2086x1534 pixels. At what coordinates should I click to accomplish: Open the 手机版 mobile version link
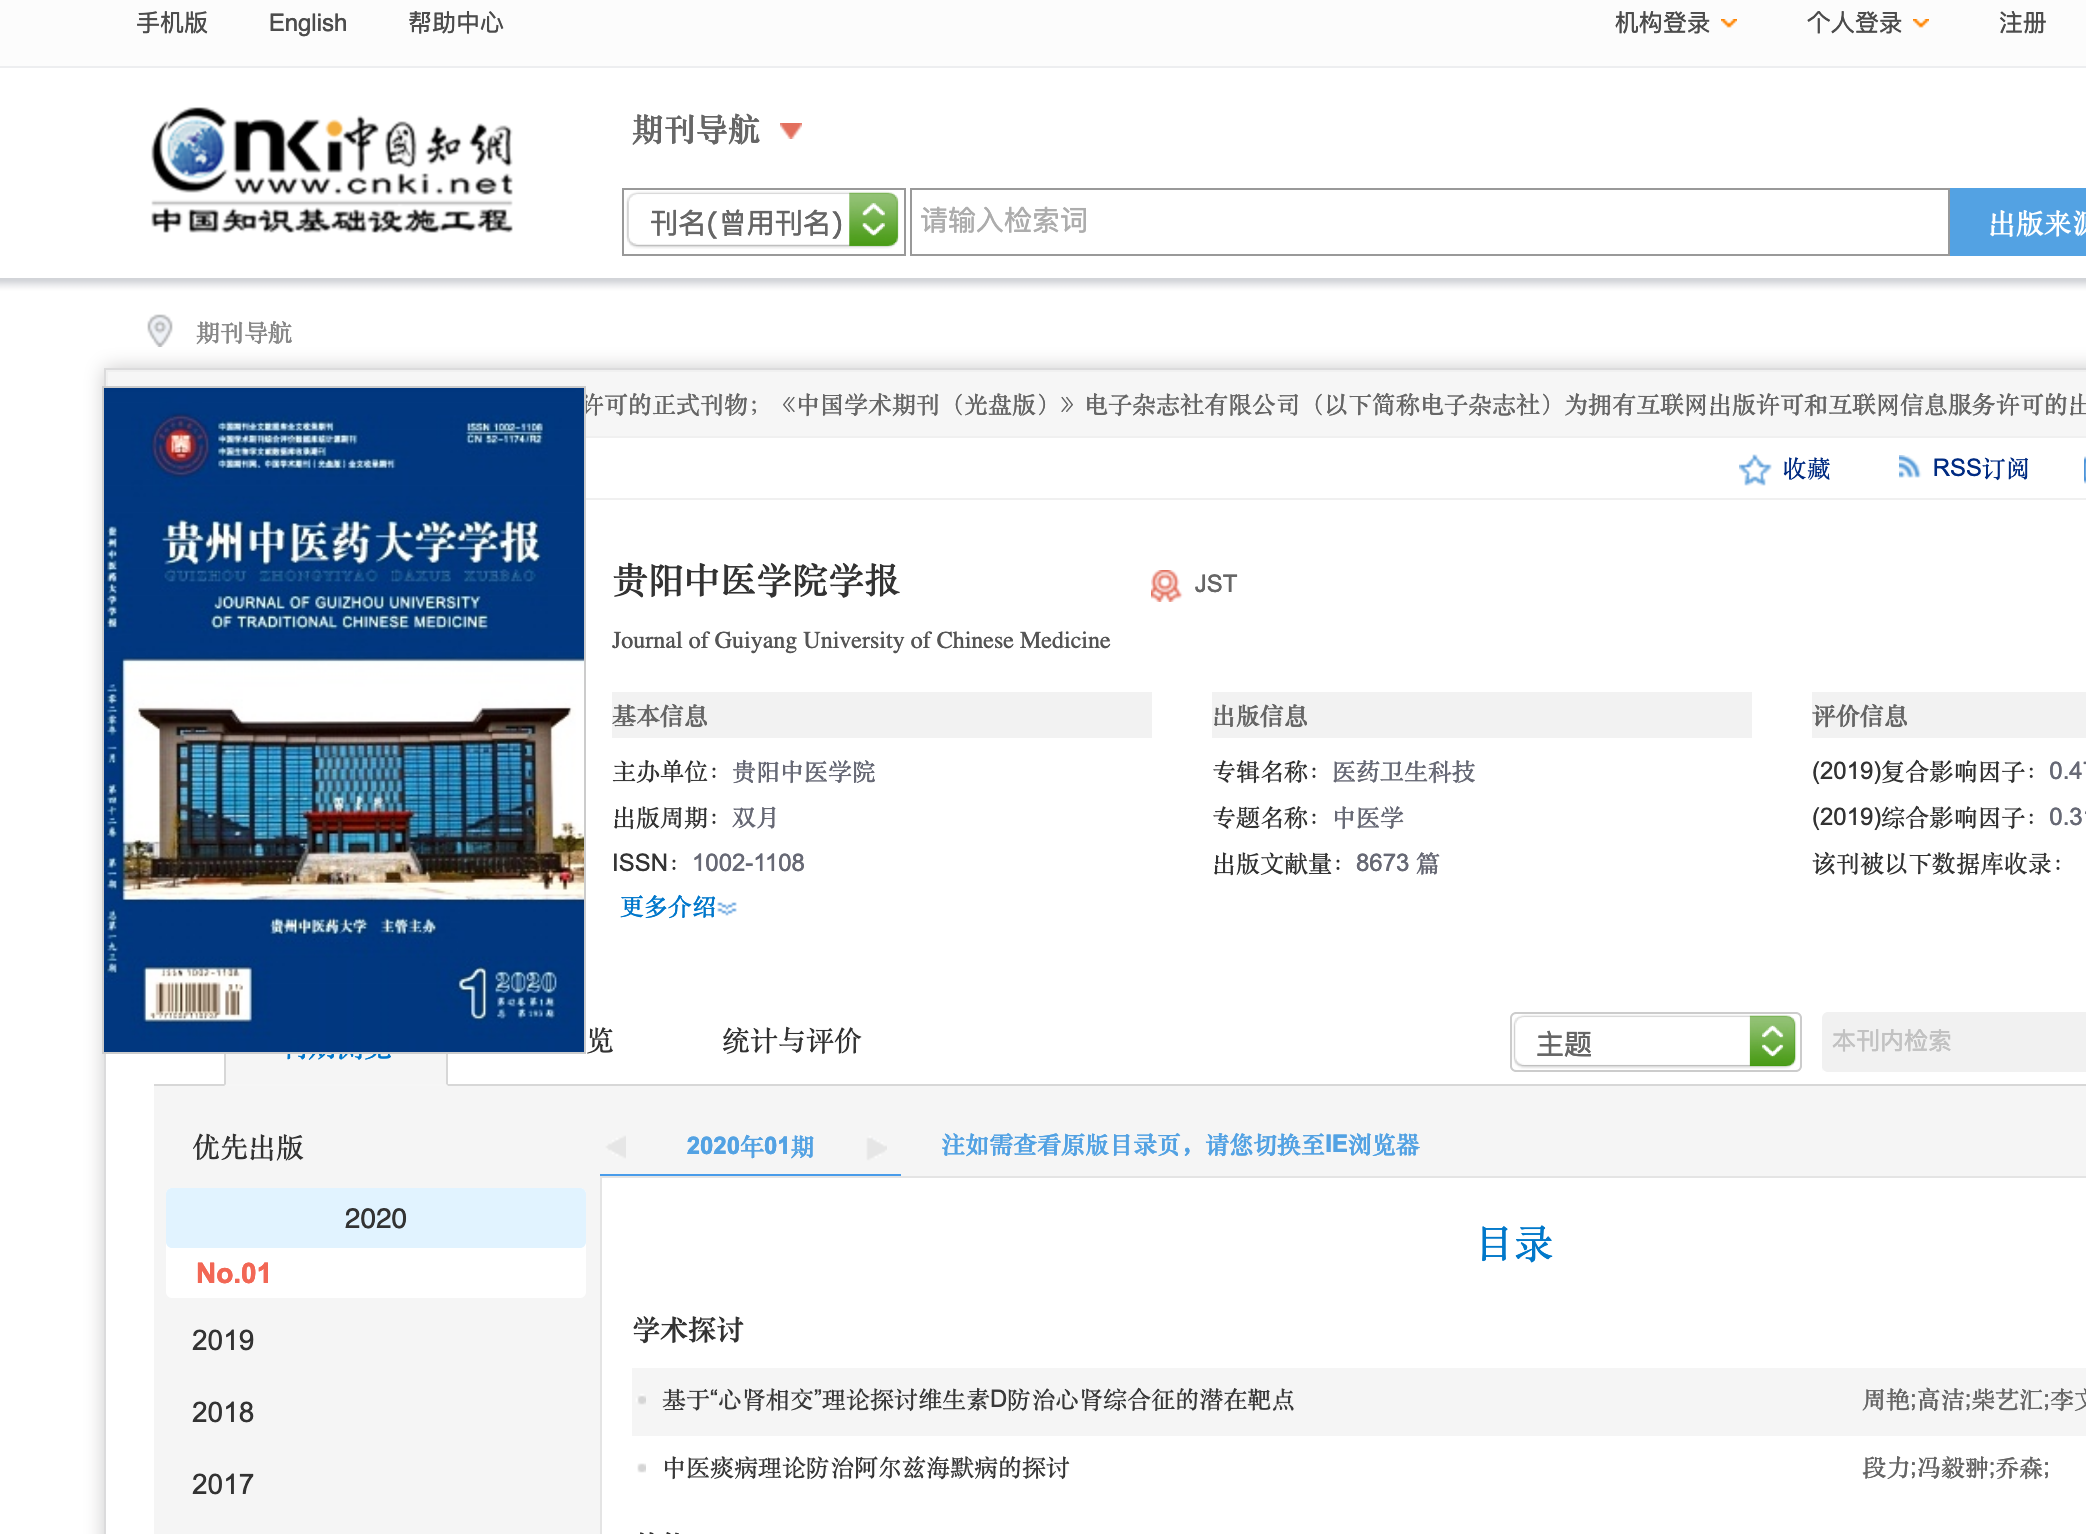click(172, 23)
